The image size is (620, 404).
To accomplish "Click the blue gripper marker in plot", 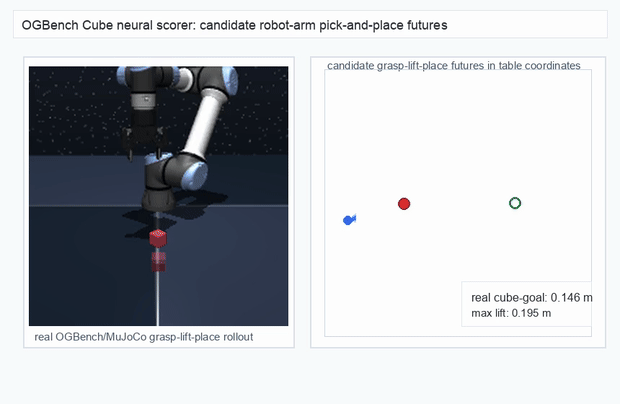I will click(349, 220).
